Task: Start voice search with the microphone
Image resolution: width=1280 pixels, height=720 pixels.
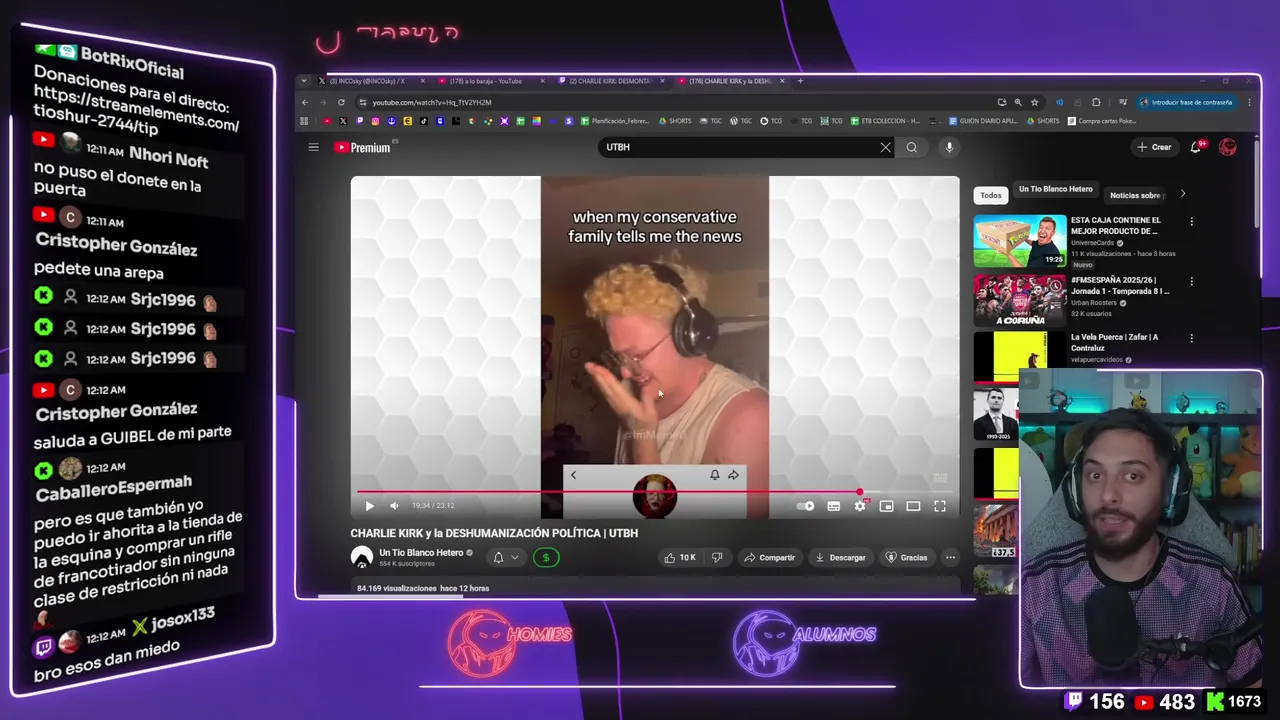Action: pos(949,147)
